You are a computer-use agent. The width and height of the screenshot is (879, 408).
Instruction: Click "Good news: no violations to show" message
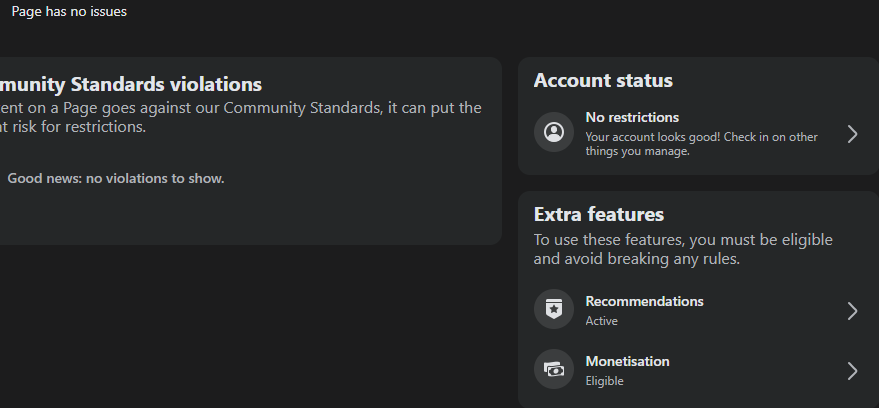[116, 178]
